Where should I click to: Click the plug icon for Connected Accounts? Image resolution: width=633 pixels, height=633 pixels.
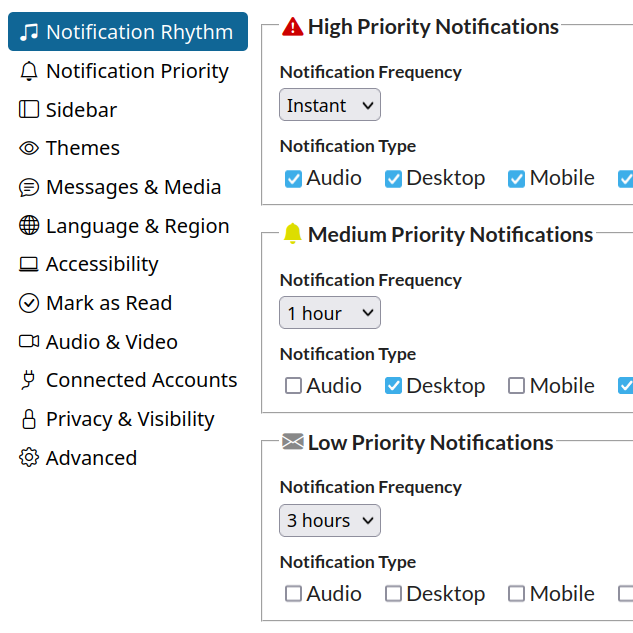[x=29, y=380]
